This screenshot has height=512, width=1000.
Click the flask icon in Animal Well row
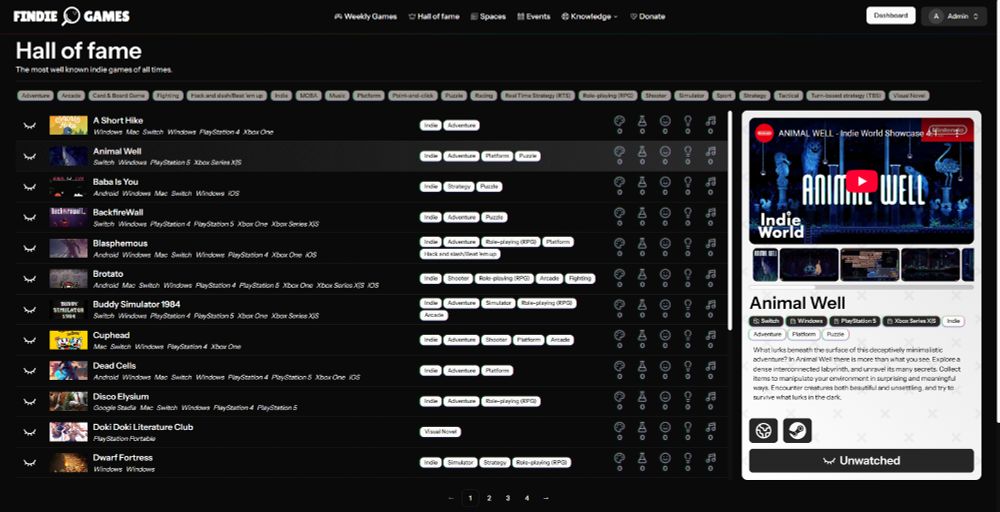642,151
